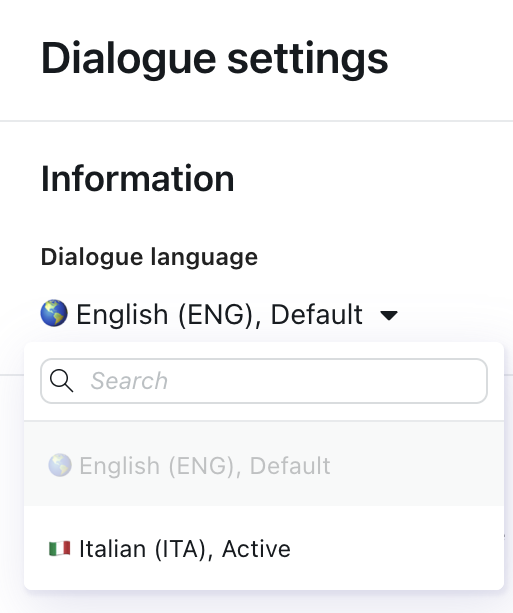Click the blank area of the highlighted English row
This screenshot has height=613, width=513.
(416, 465)
